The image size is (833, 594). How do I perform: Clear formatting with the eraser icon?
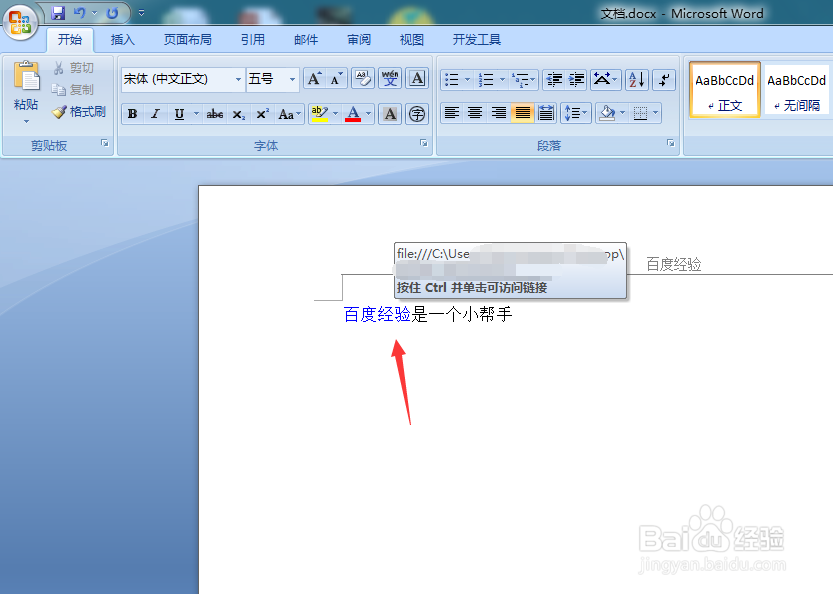tap(363, 79)
